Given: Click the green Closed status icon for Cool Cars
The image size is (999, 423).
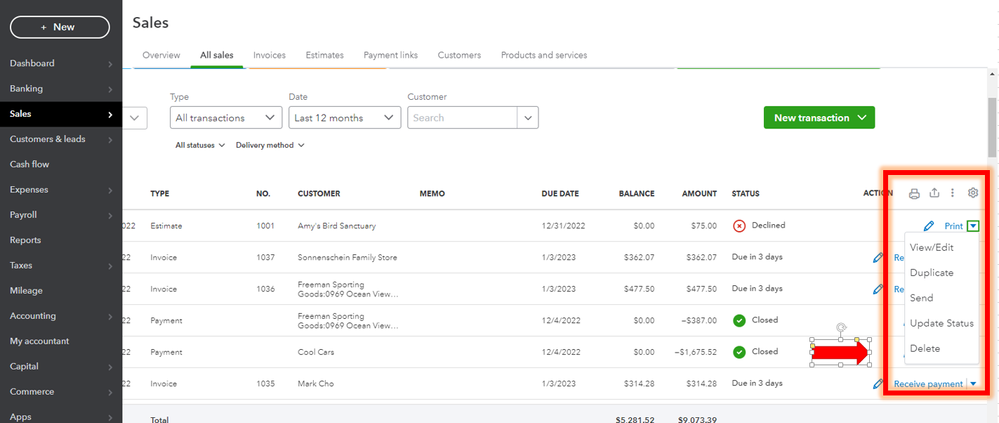Looking at the screenshot, I should 739,352.
